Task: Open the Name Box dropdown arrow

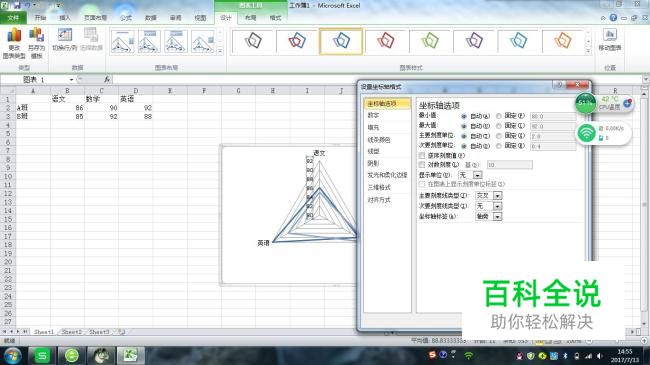Action: pyautogui.click(x=71, y=80)
